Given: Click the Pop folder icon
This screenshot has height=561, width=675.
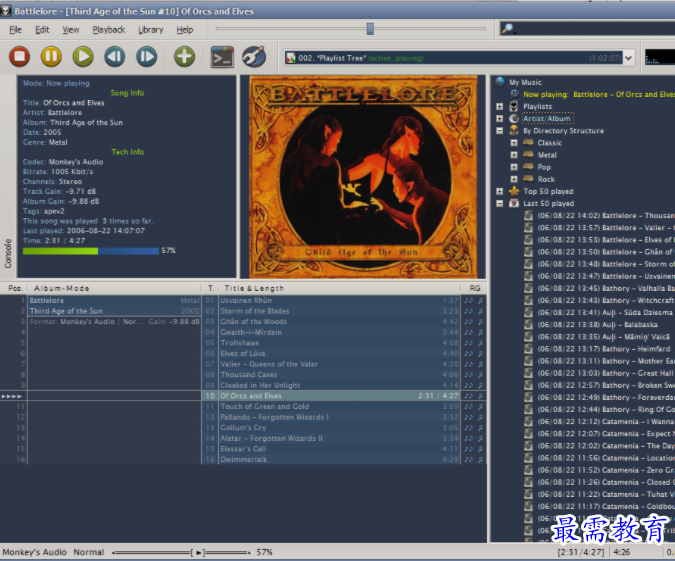Looking at the screenshot, I should pyautogui.click(x=528, y=167).
